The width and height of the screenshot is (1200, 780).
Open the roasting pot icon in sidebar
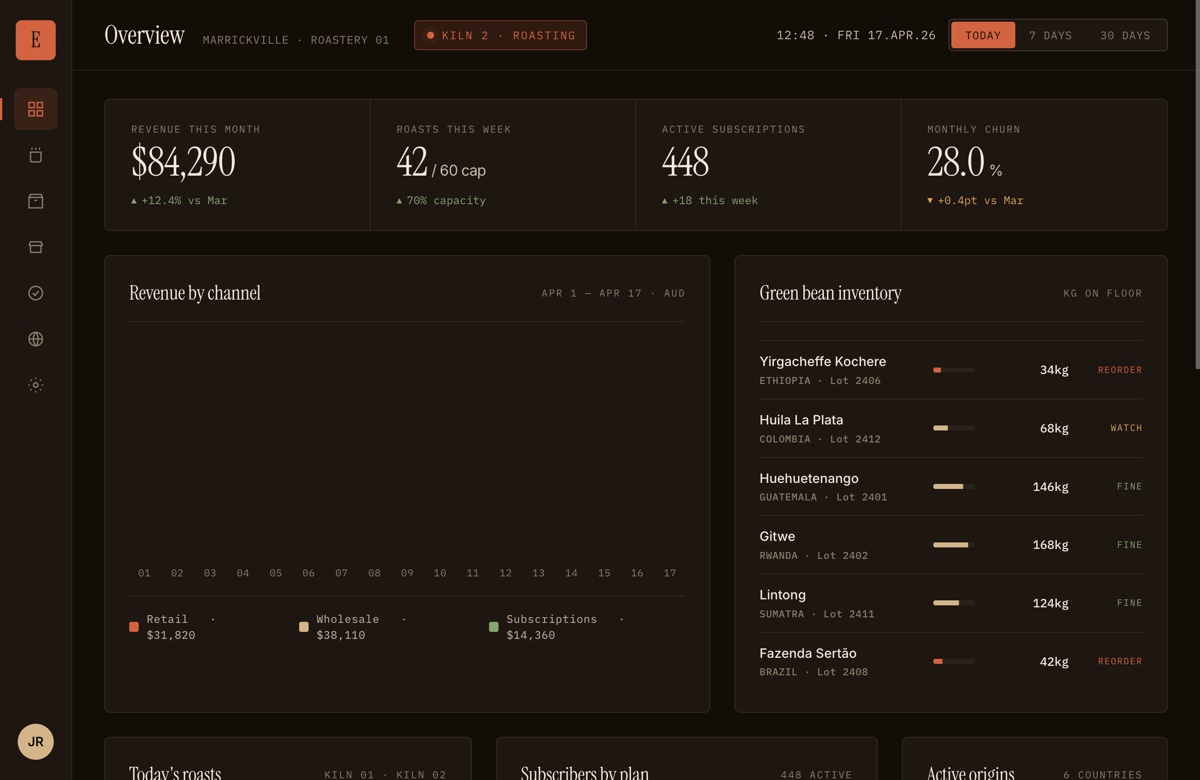[35, 155]
